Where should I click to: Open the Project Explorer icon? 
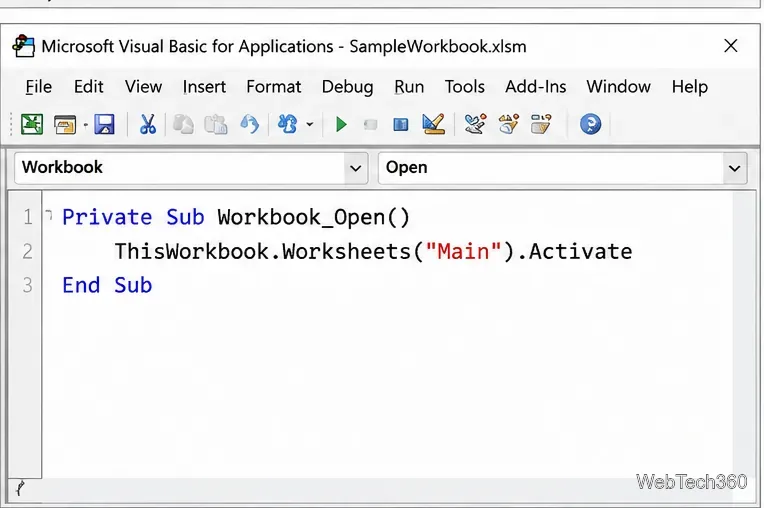(476, 124)
